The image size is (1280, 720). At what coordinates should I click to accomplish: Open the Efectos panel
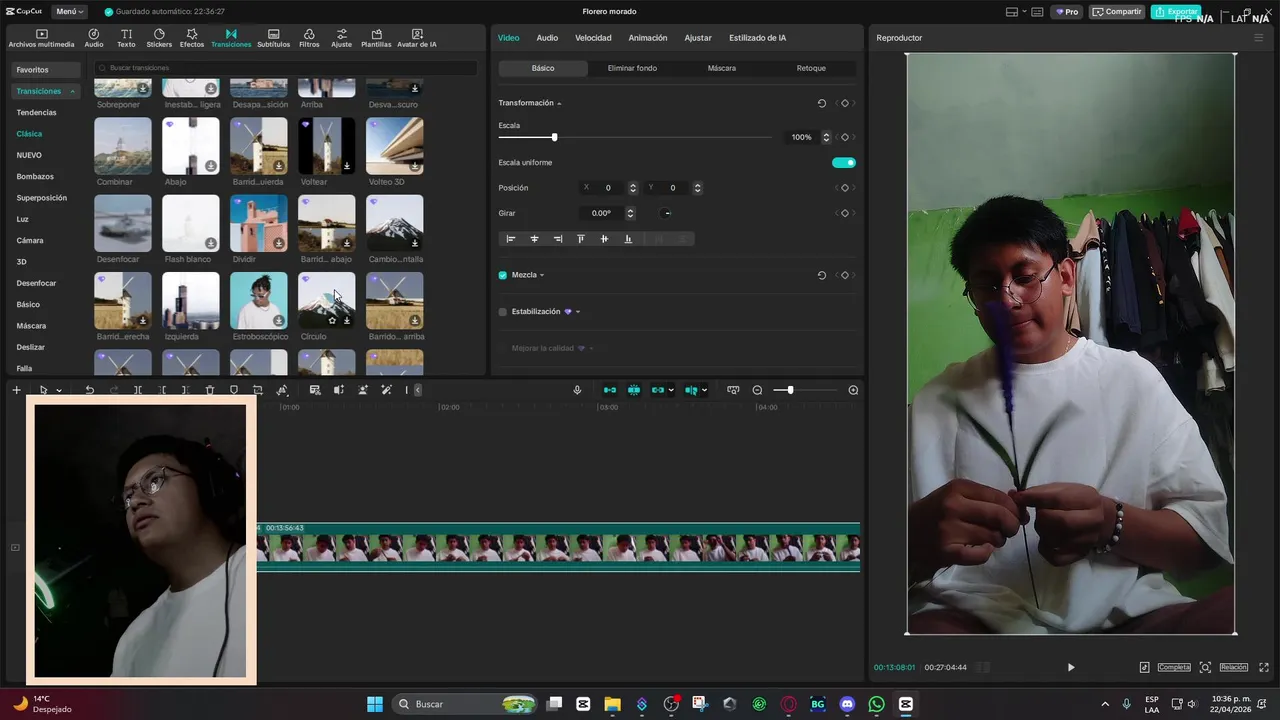coord(192,38)
